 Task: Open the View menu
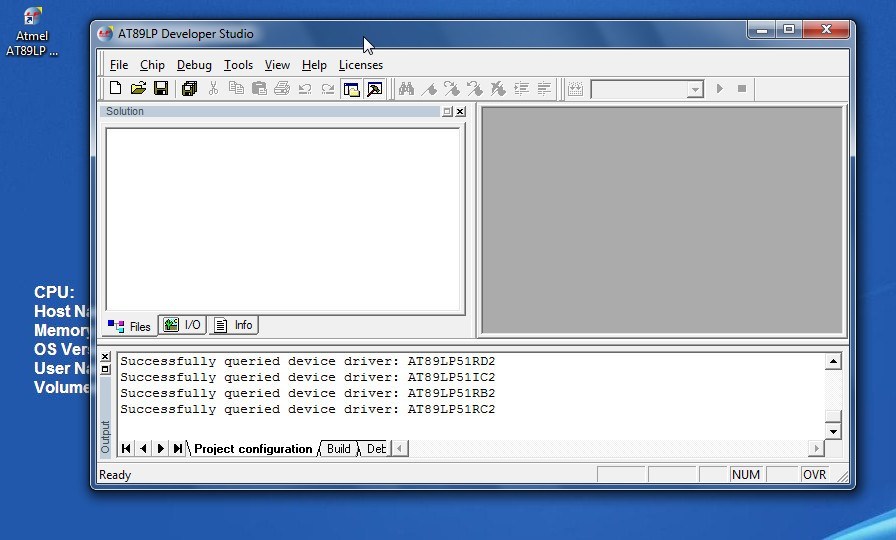[277, 65]
